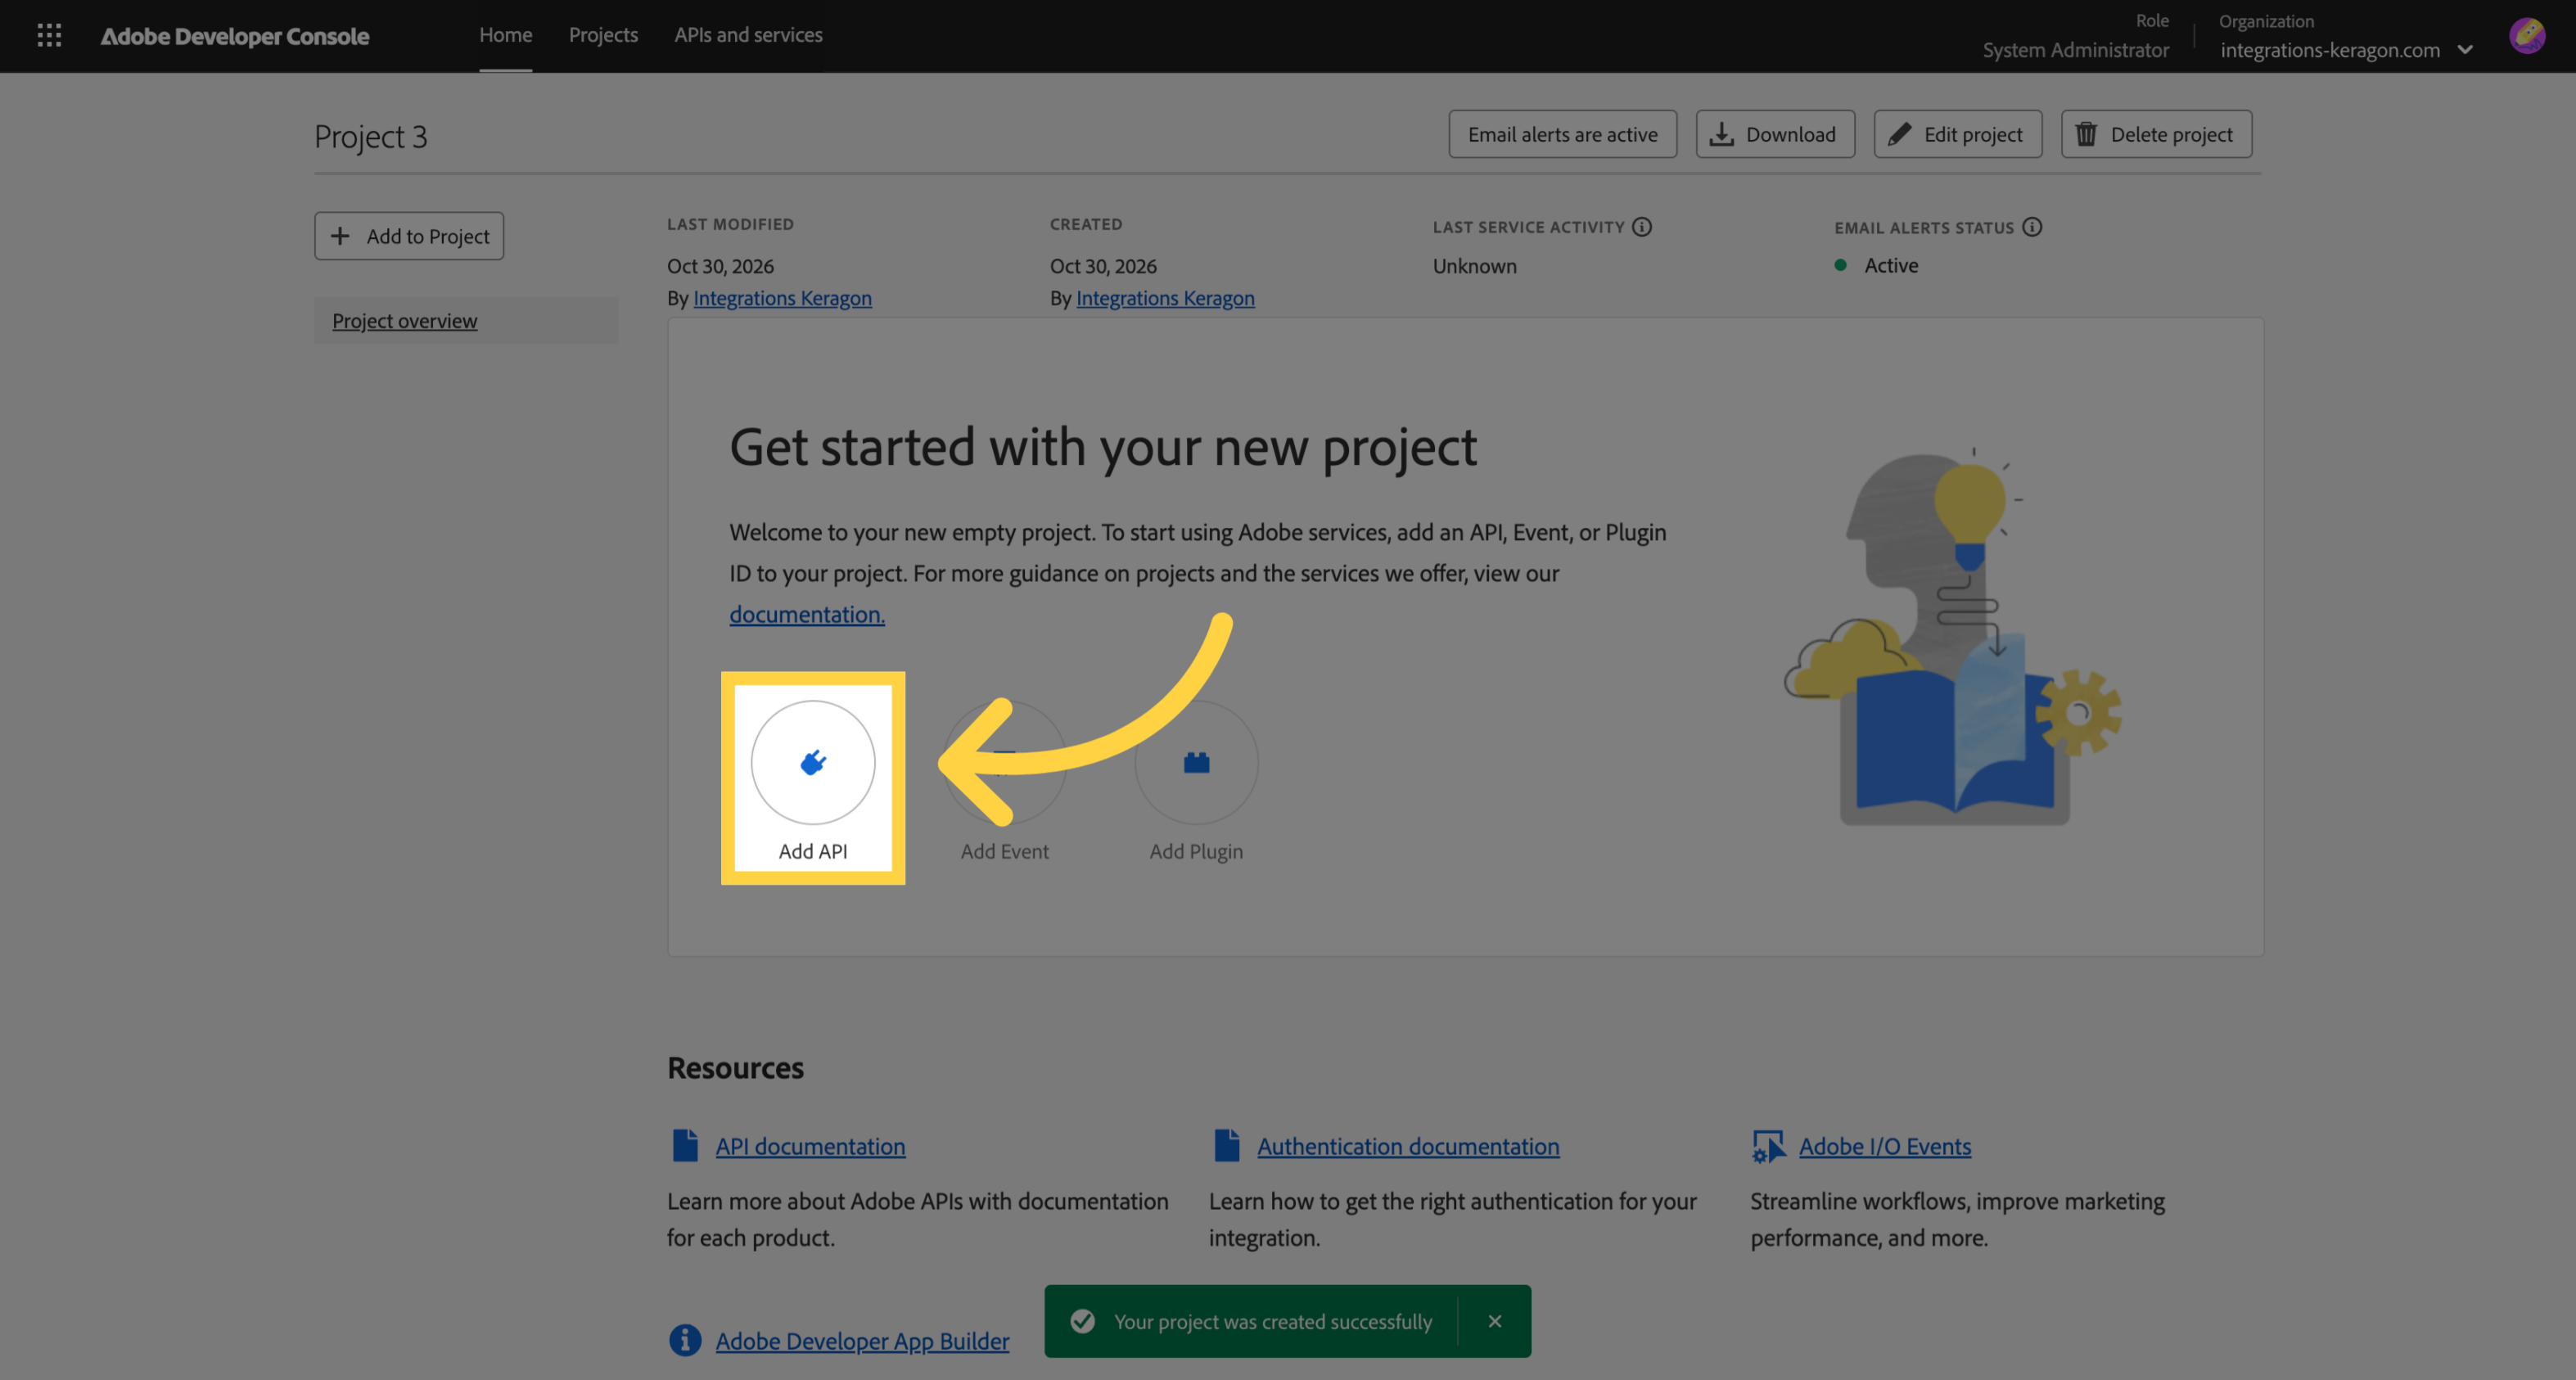This screenshot has height=1380, width=2576.
Task: Click the Edit project button
Action: [x=1957, y=134]
